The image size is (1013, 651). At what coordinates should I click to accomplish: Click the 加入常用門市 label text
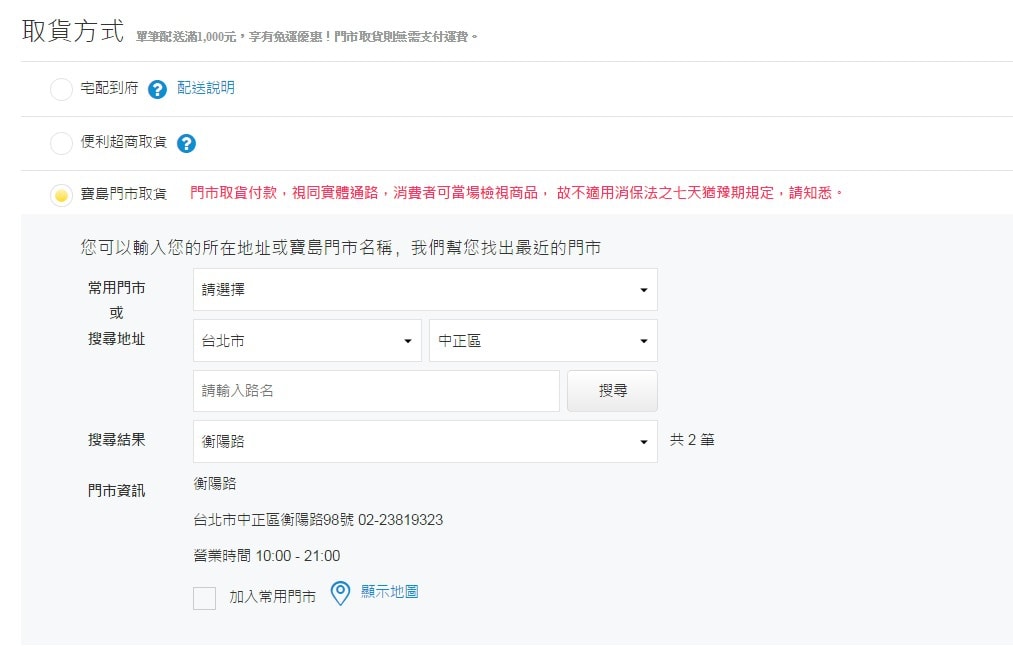tap(272, 597)
